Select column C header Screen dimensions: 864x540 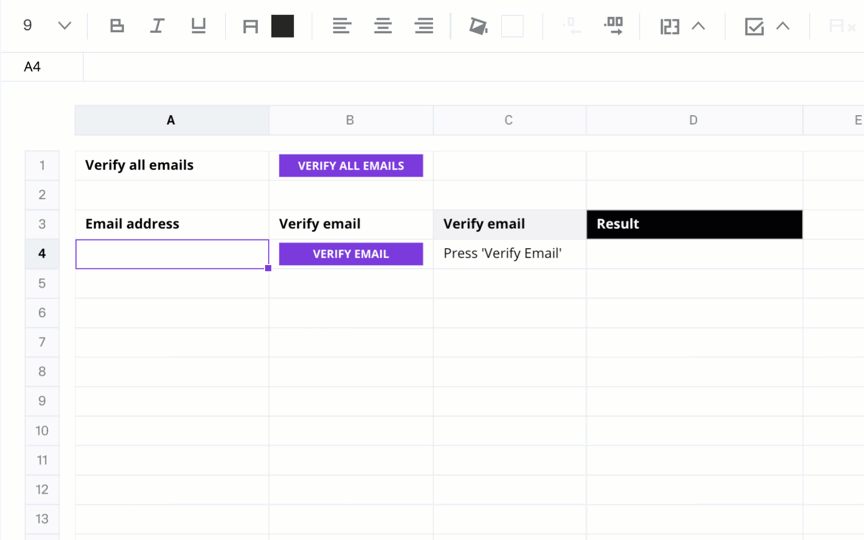pos(509,120)
